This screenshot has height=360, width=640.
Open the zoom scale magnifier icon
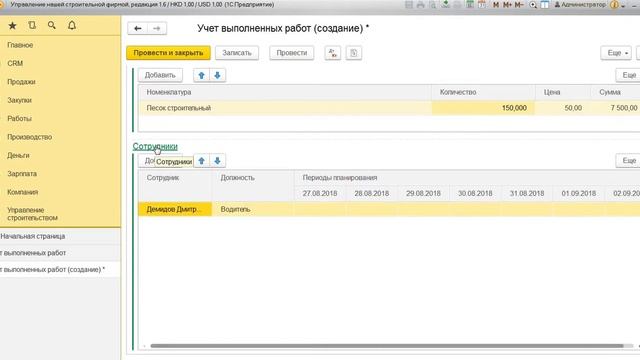(533, 4)
